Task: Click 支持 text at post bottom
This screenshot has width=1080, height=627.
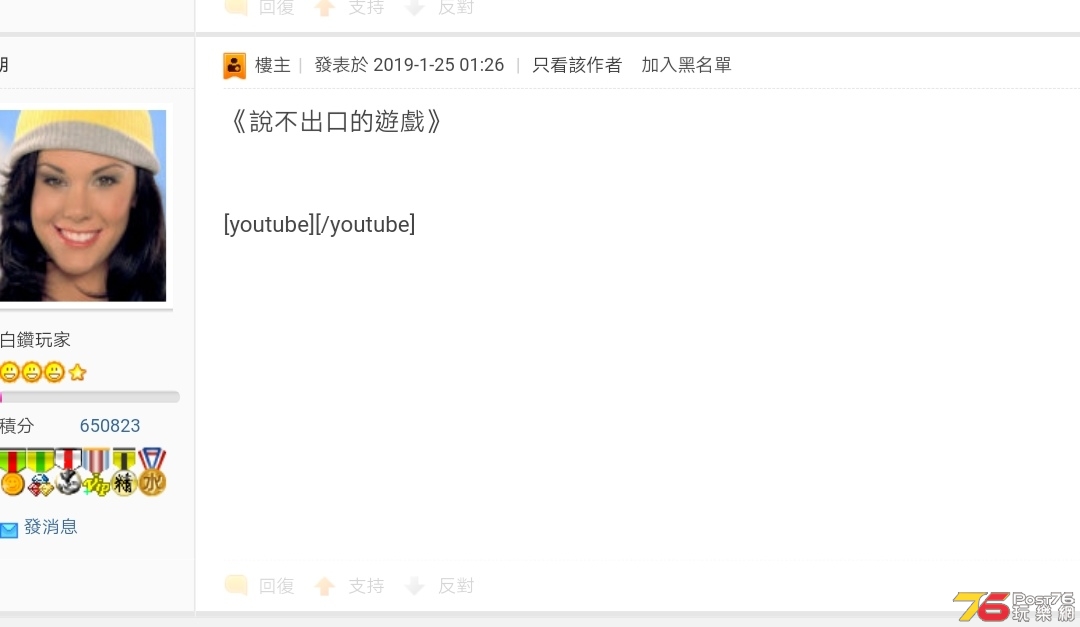Action: point(366,586)
